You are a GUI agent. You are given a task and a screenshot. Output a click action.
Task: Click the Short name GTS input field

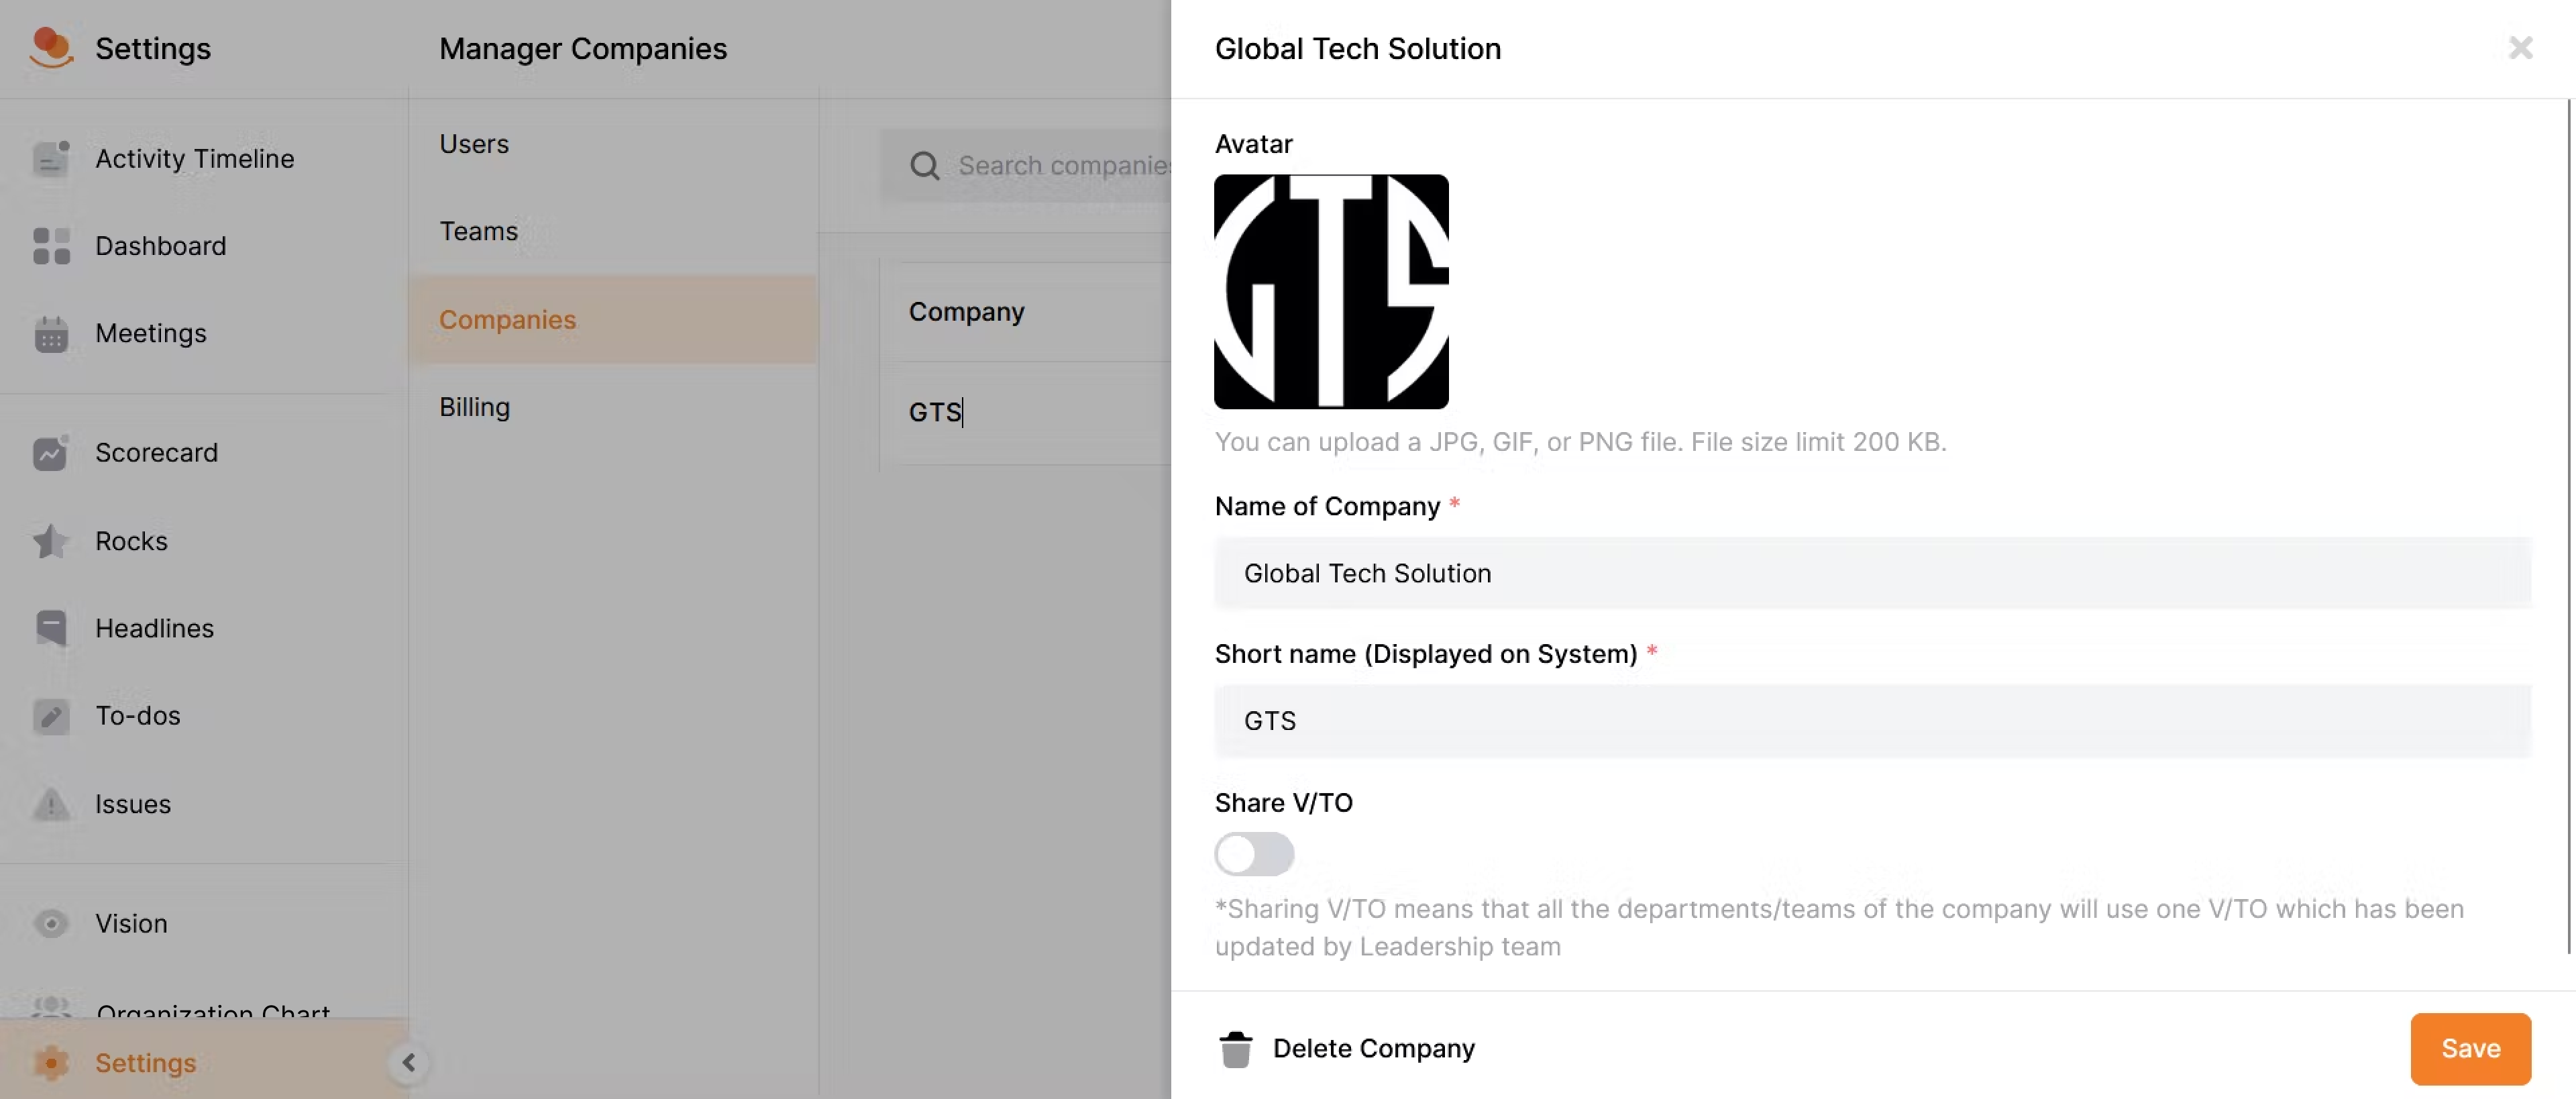pyautogui.click(x=1872, y=721)
